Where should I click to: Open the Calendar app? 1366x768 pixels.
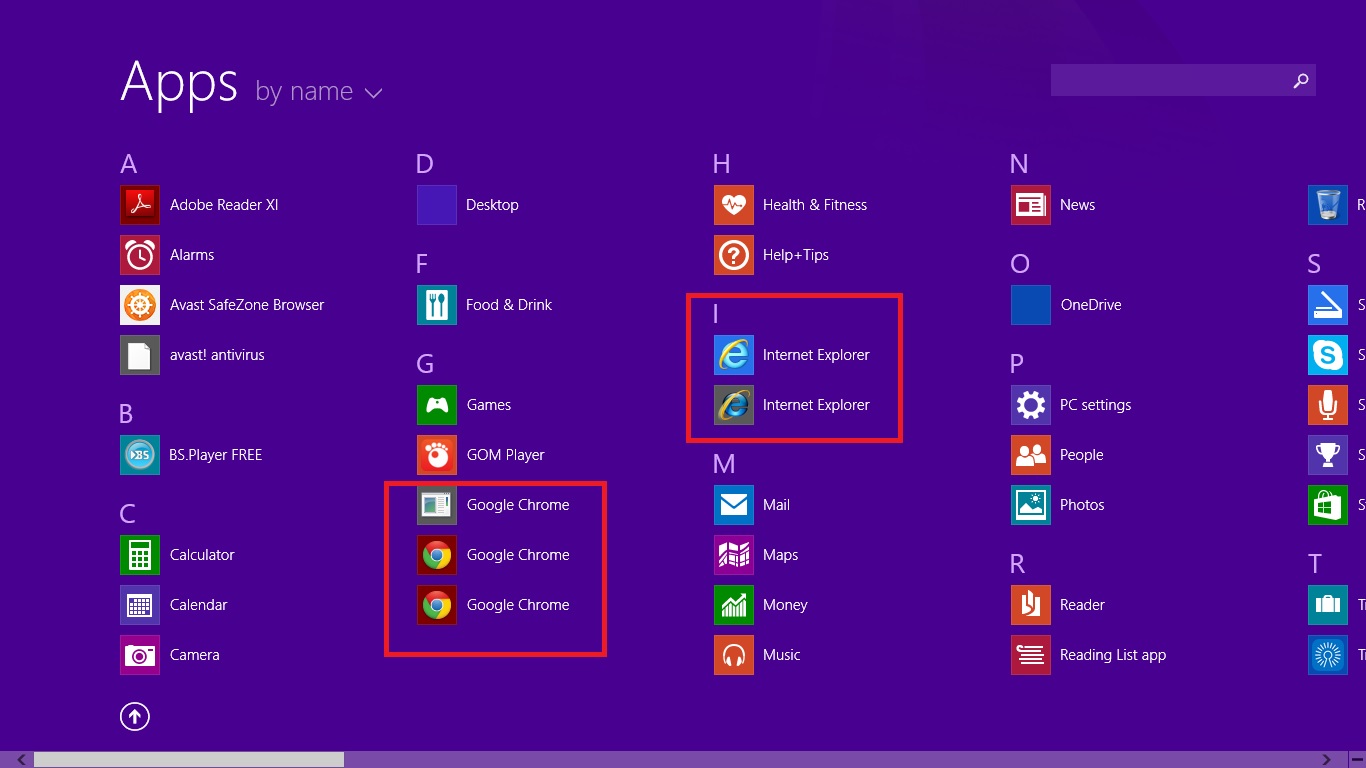(x=174, y=605)
